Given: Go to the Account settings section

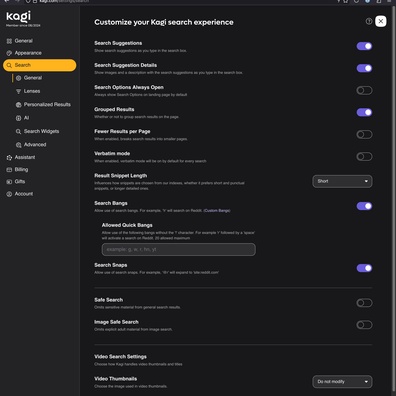Looking at the screenshot, I should [24, 194].
